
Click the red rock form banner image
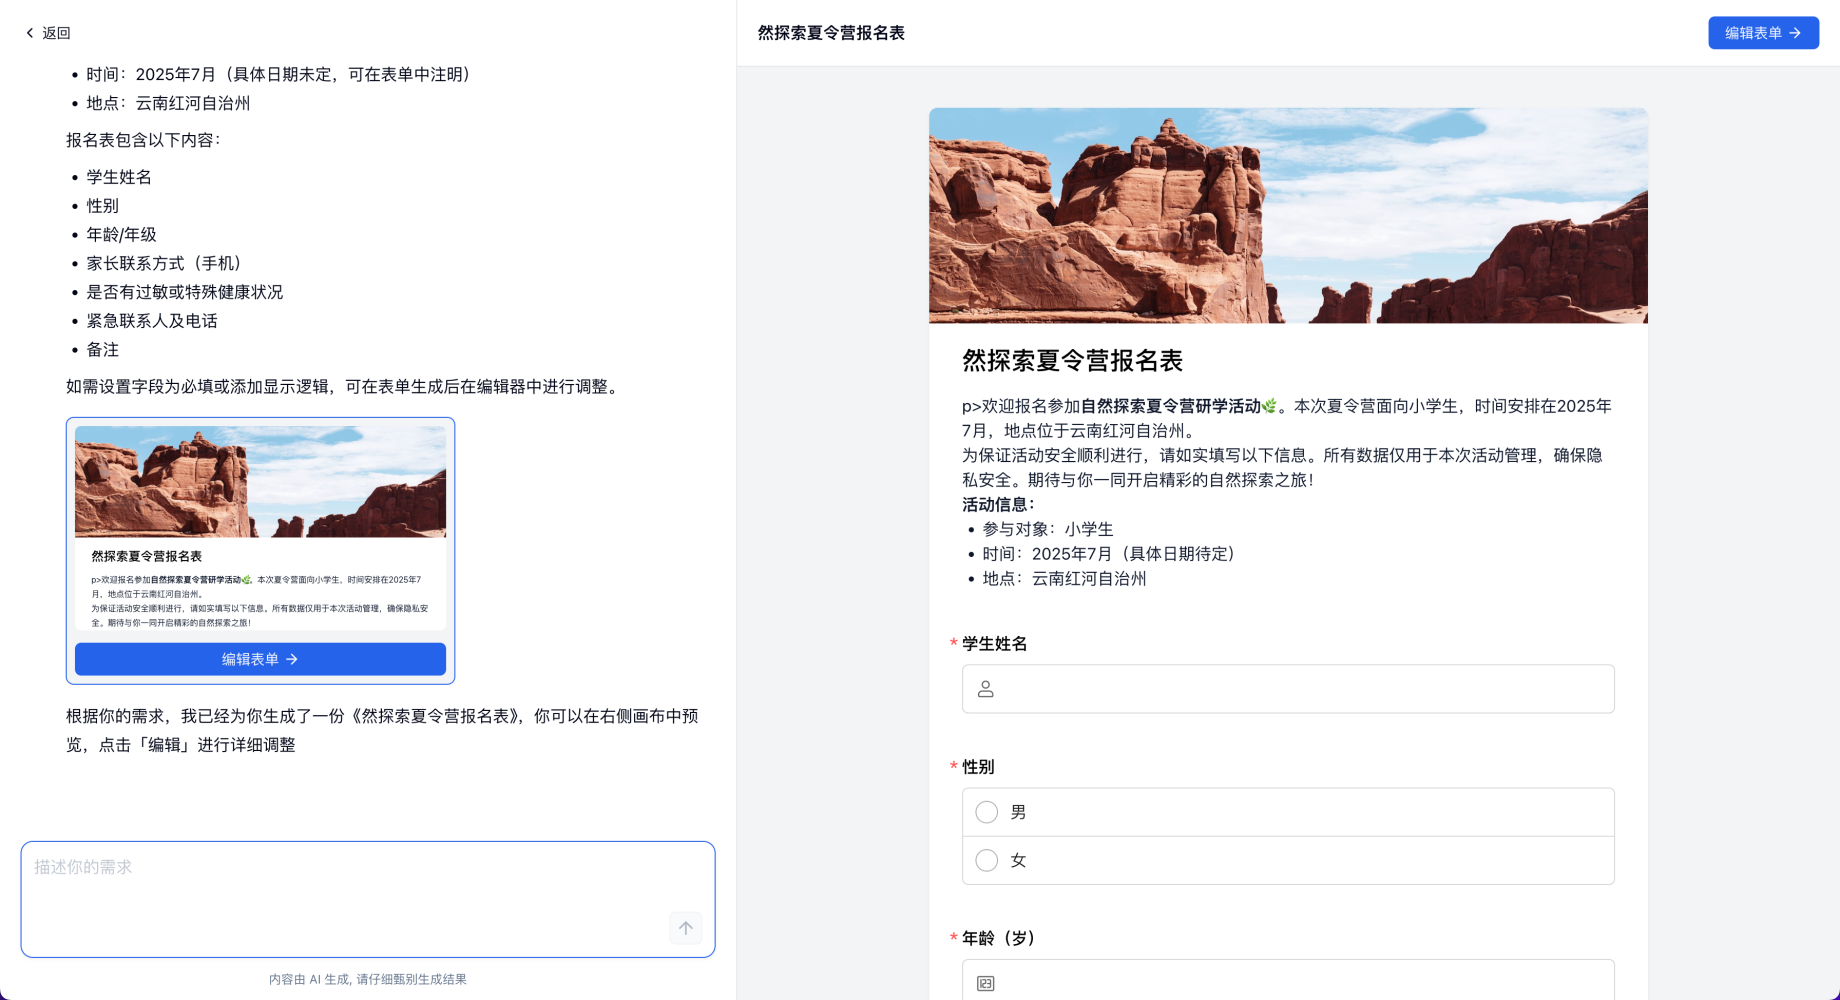(1288, 215)
